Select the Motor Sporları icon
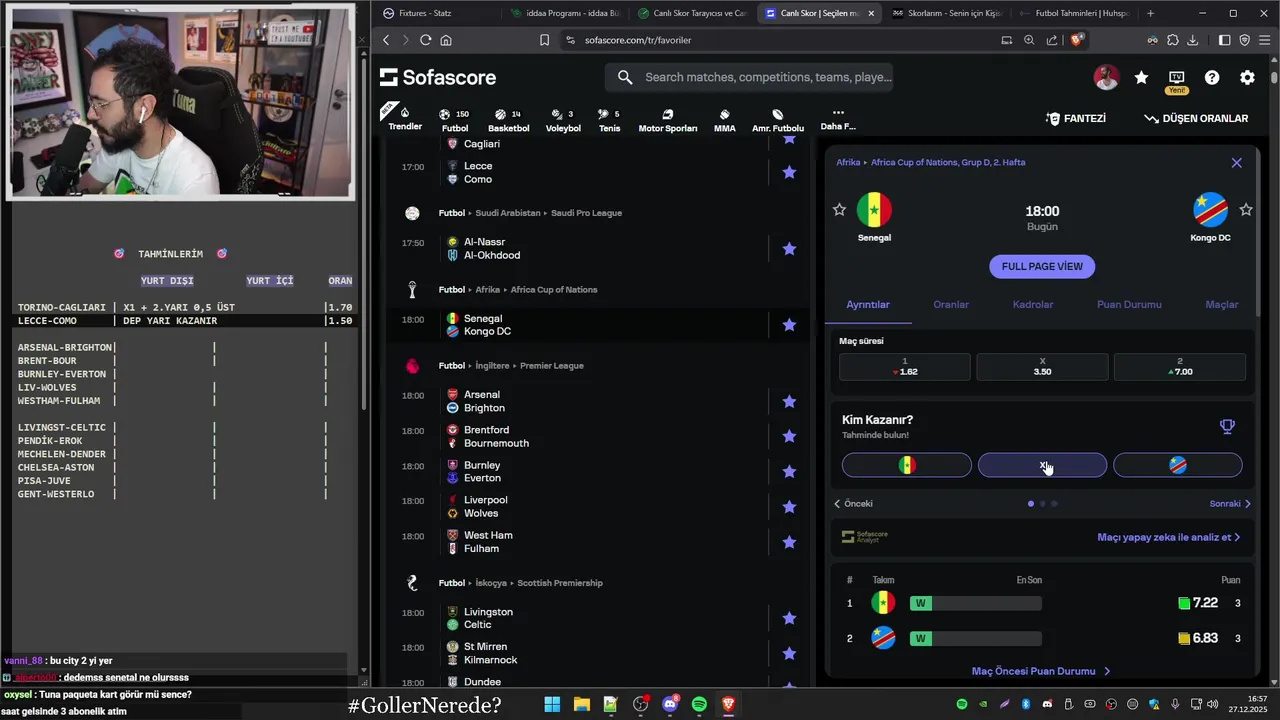 pyautogui.click(x=667, y=120)
